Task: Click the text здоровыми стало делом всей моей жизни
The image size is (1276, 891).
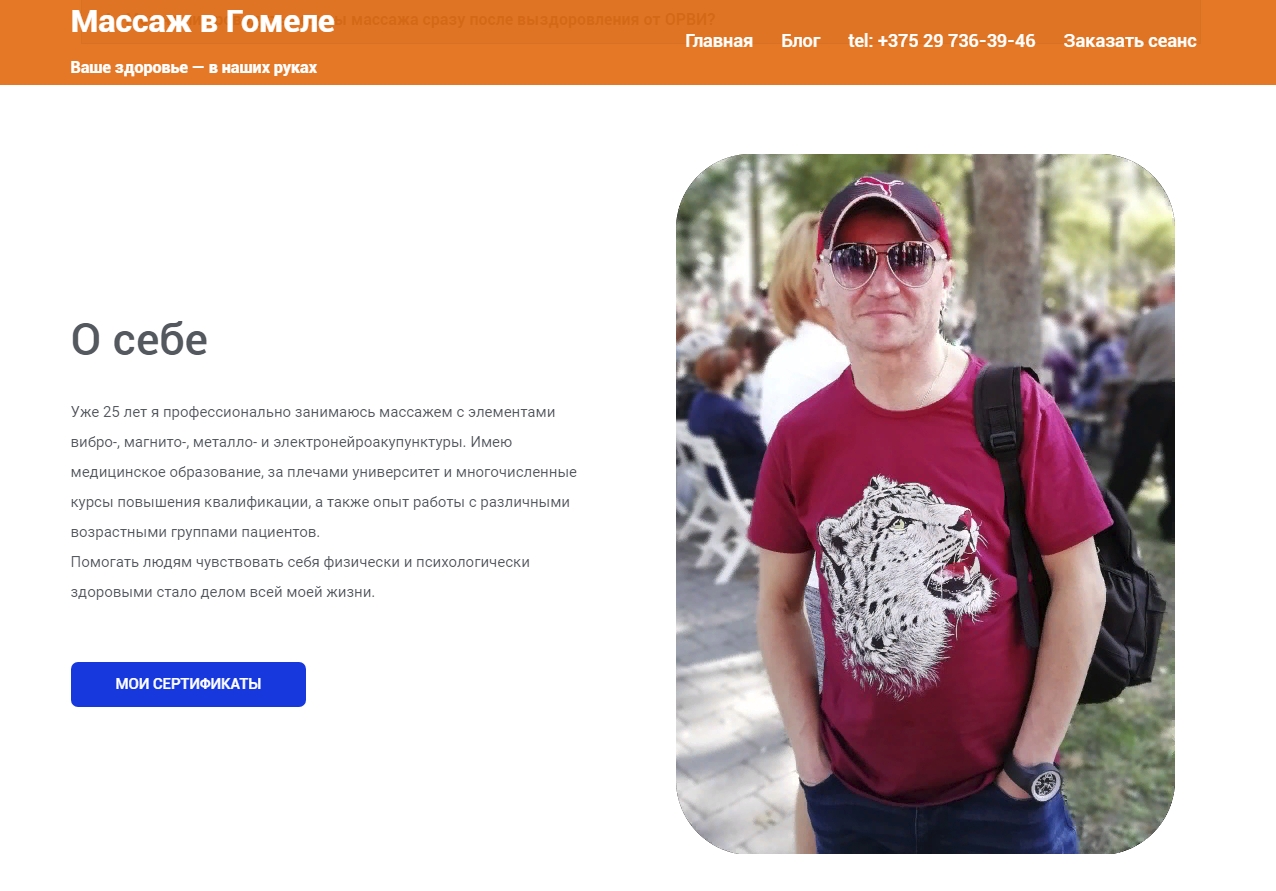Action: (x=223, y=592)
